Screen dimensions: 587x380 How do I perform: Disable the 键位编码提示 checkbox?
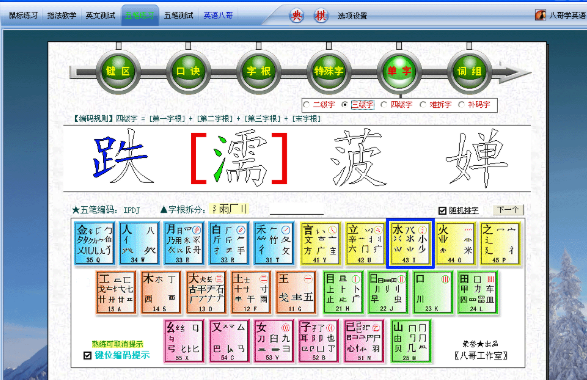coord(87,355)
